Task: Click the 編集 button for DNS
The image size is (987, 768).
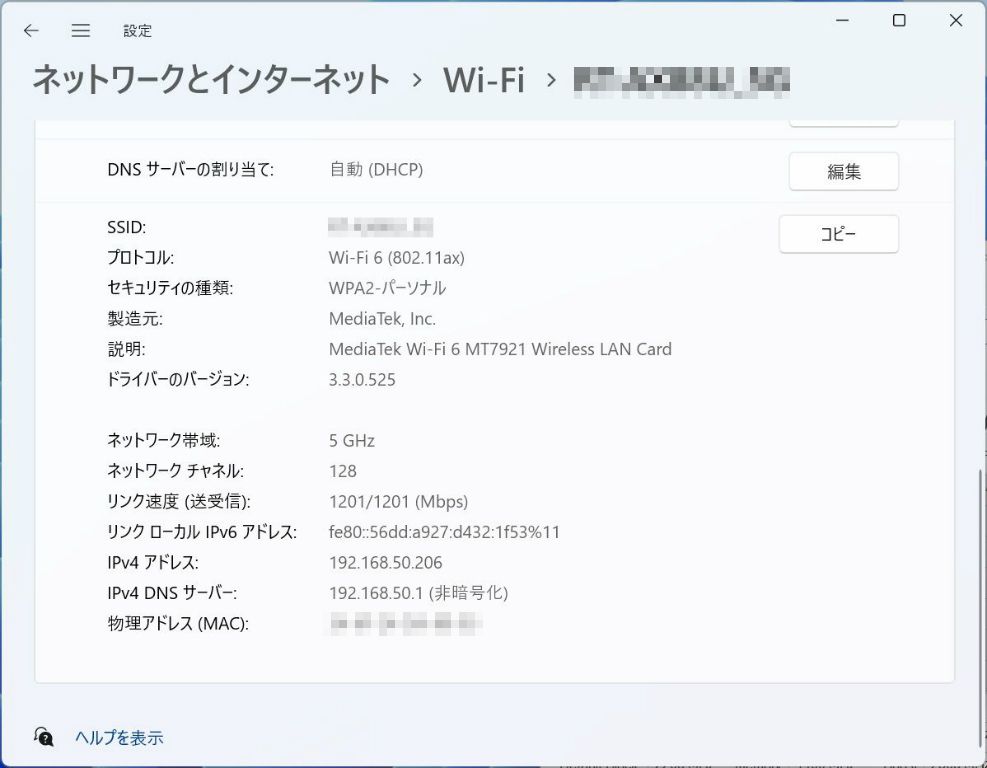Action: click(843, 171)
